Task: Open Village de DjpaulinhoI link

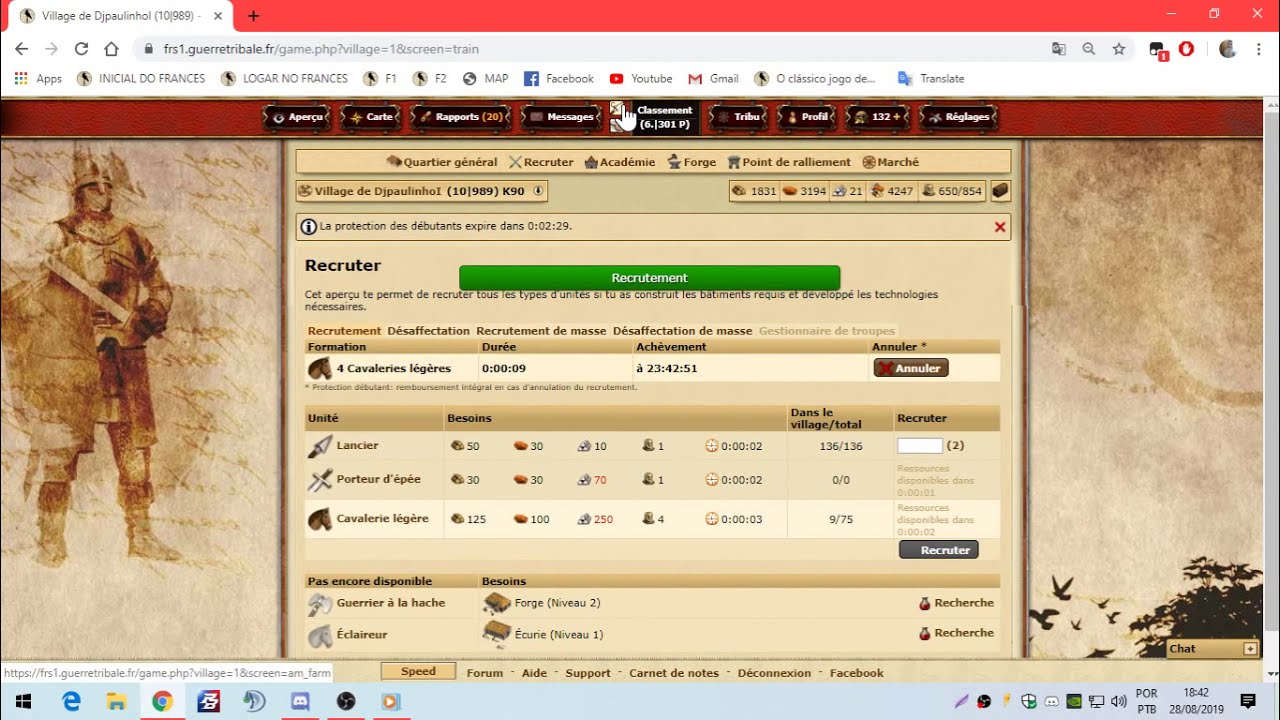Action: (x=378, y=191)
